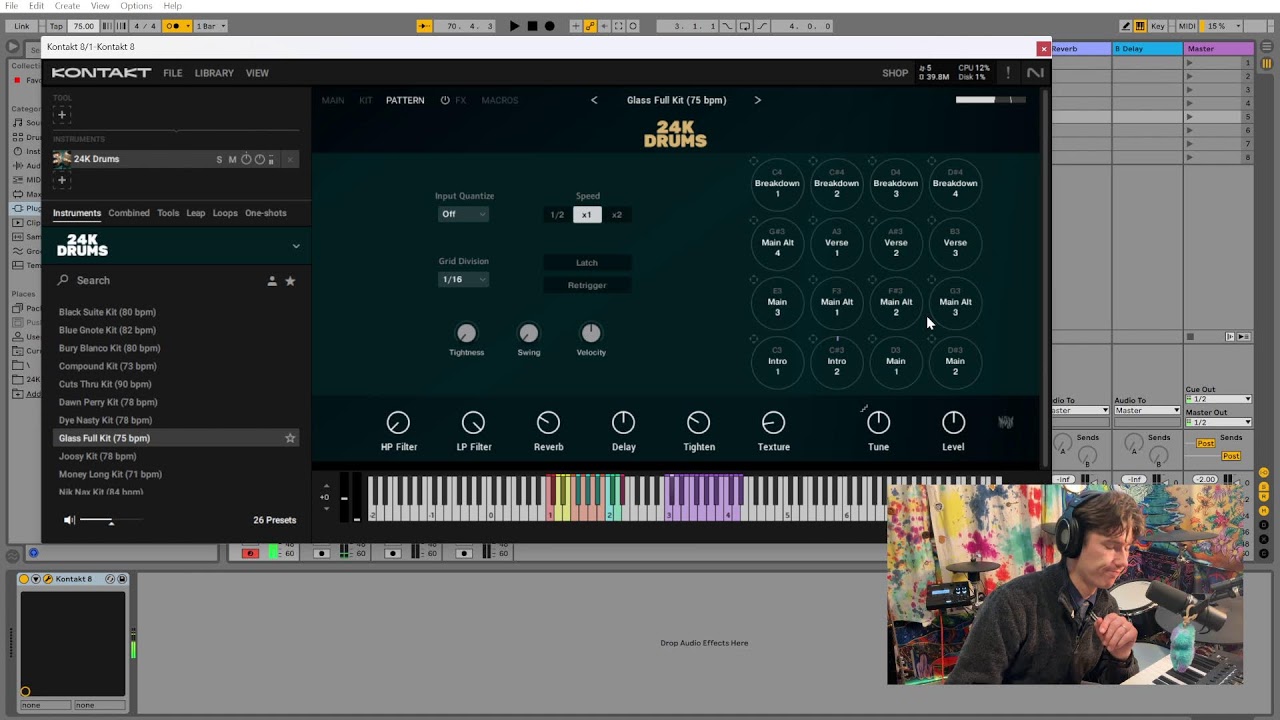Switch to the Loops browser tab
The image size is (1280, 720).
(225, 213)
